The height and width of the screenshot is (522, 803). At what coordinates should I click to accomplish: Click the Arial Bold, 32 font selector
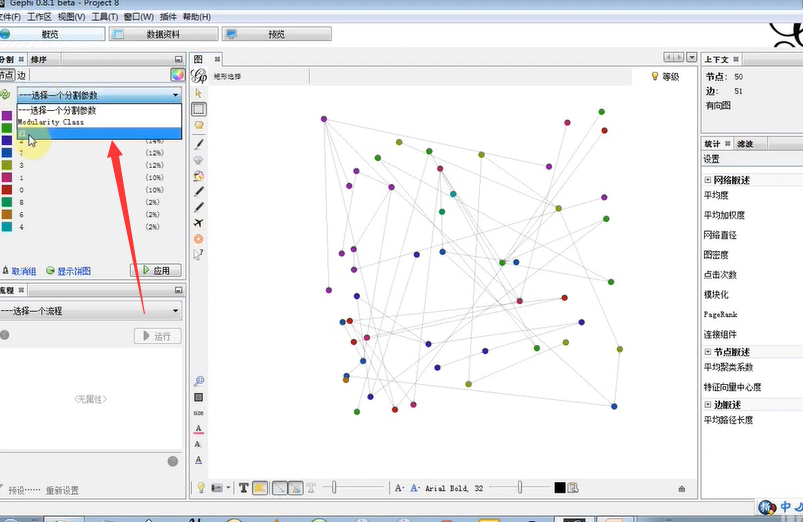[x=454, y=489]
